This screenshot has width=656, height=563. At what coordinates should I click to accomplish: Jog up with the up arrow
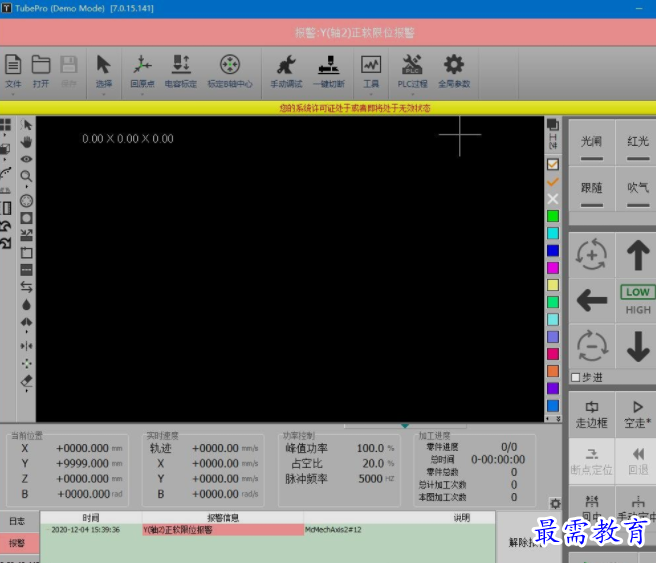(638, 255)
